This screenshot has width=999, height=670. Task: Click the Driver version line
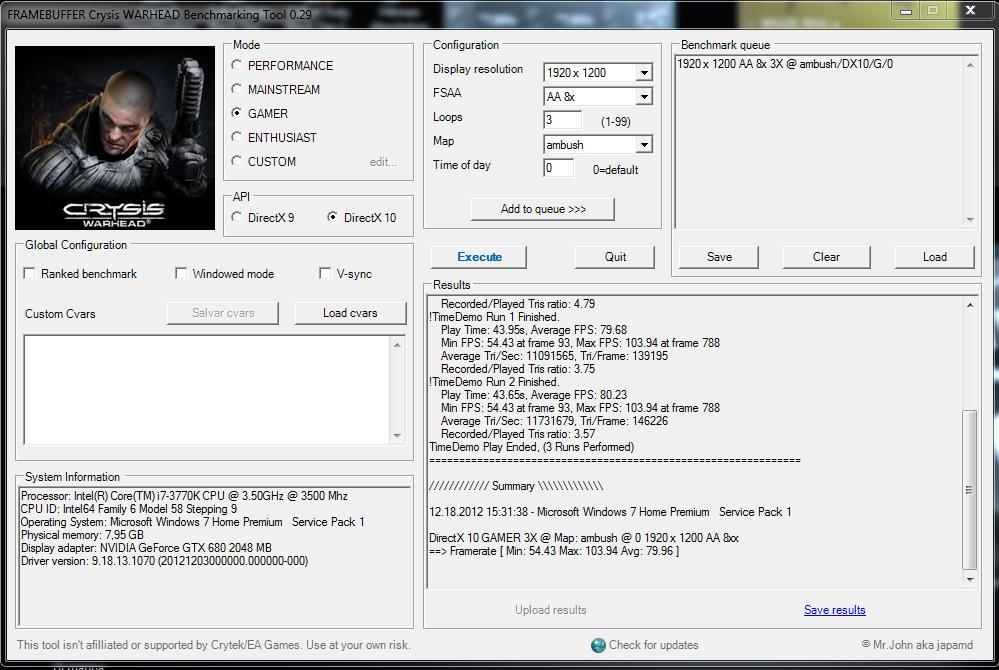point(164,561)
